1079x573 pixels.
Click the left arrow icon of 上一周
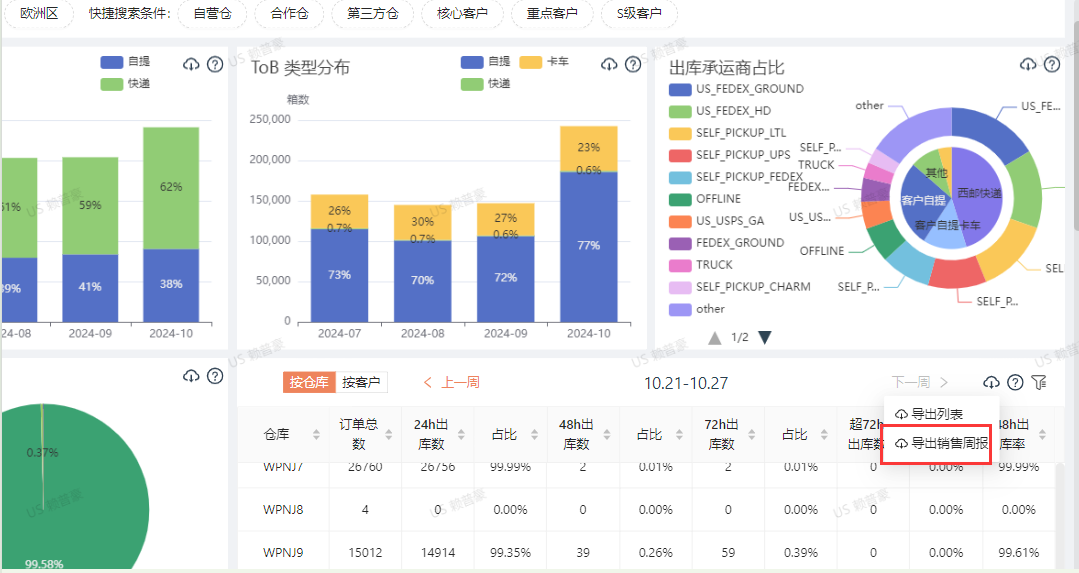tap(428, 382)
